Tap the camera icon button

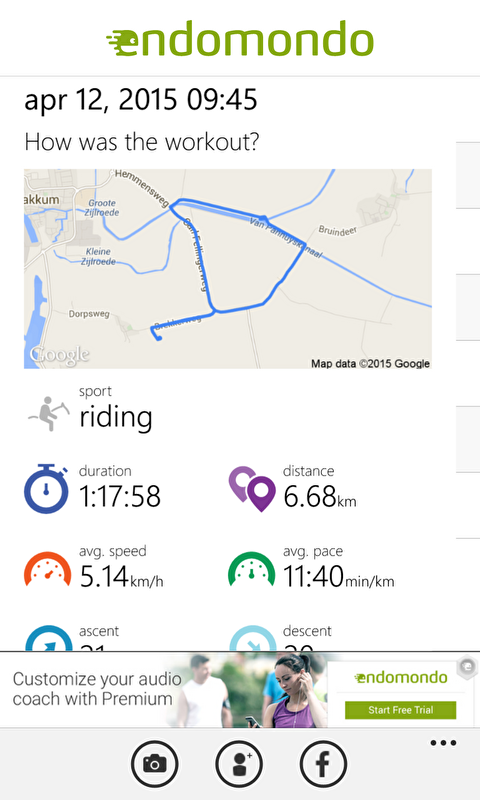[x=155, y=764]
